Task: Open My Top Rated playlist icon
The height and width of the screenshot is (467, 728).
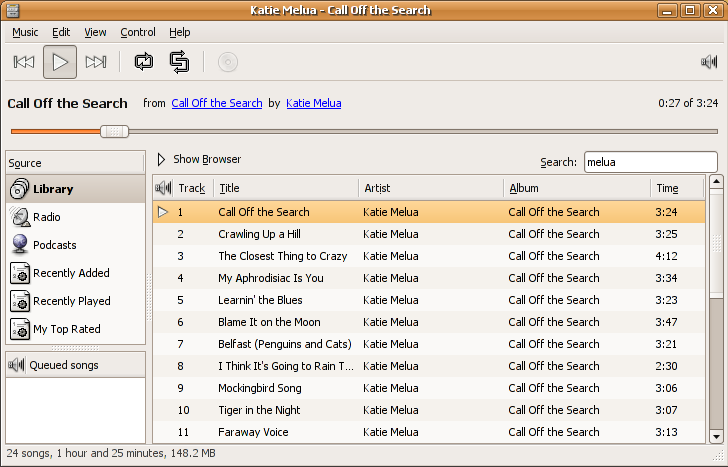Action: pos(20,329)
